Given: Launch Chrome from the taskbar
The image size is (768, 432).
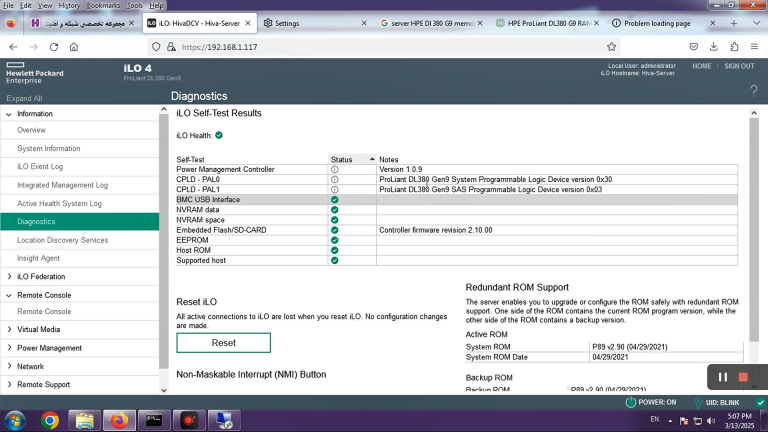Looking at the screenshot, I should click(50, 420).
